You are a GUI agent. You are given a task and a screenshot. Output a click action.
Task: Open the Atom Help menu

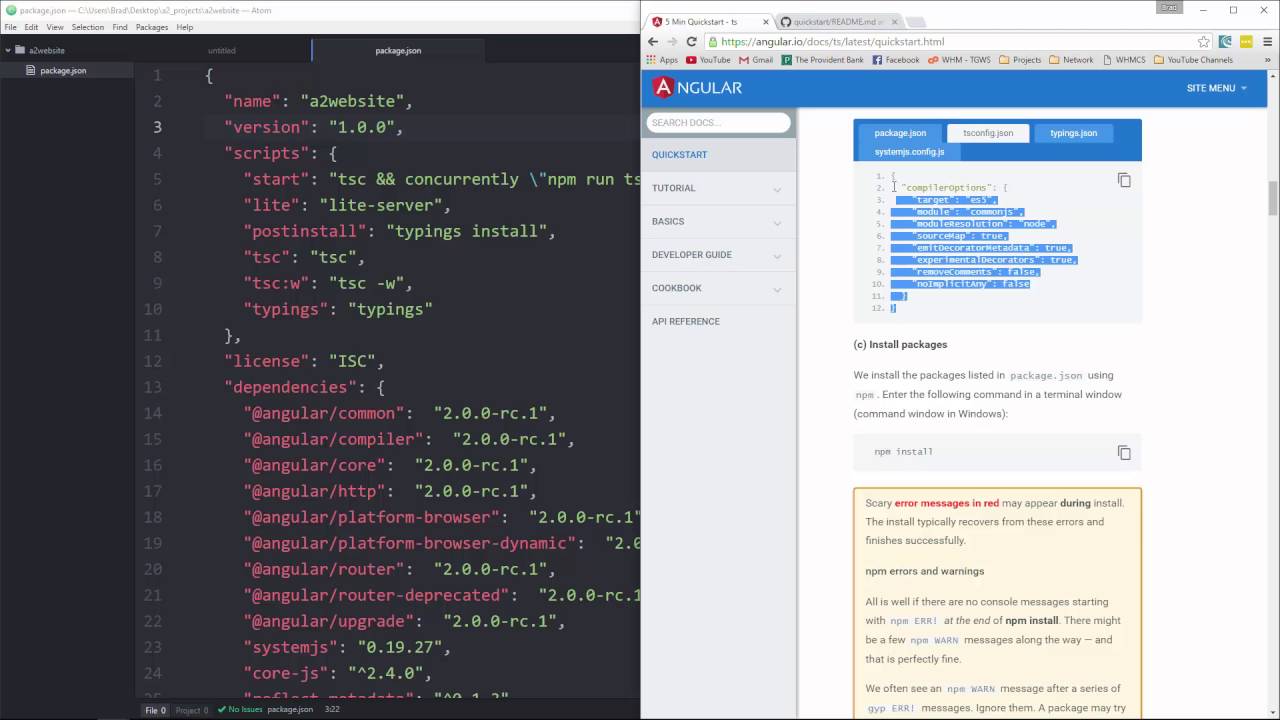(x=185, y=27)
